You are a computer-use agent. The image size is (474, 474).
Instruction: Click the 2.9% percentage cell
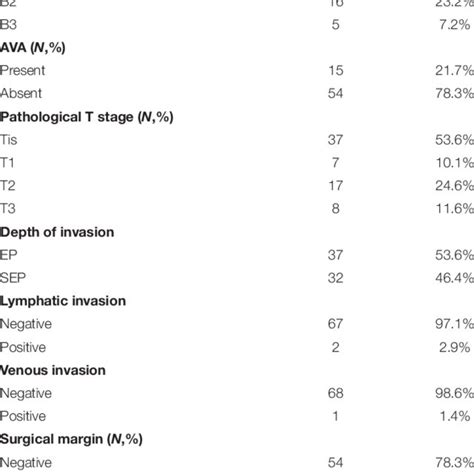[455, 347]
